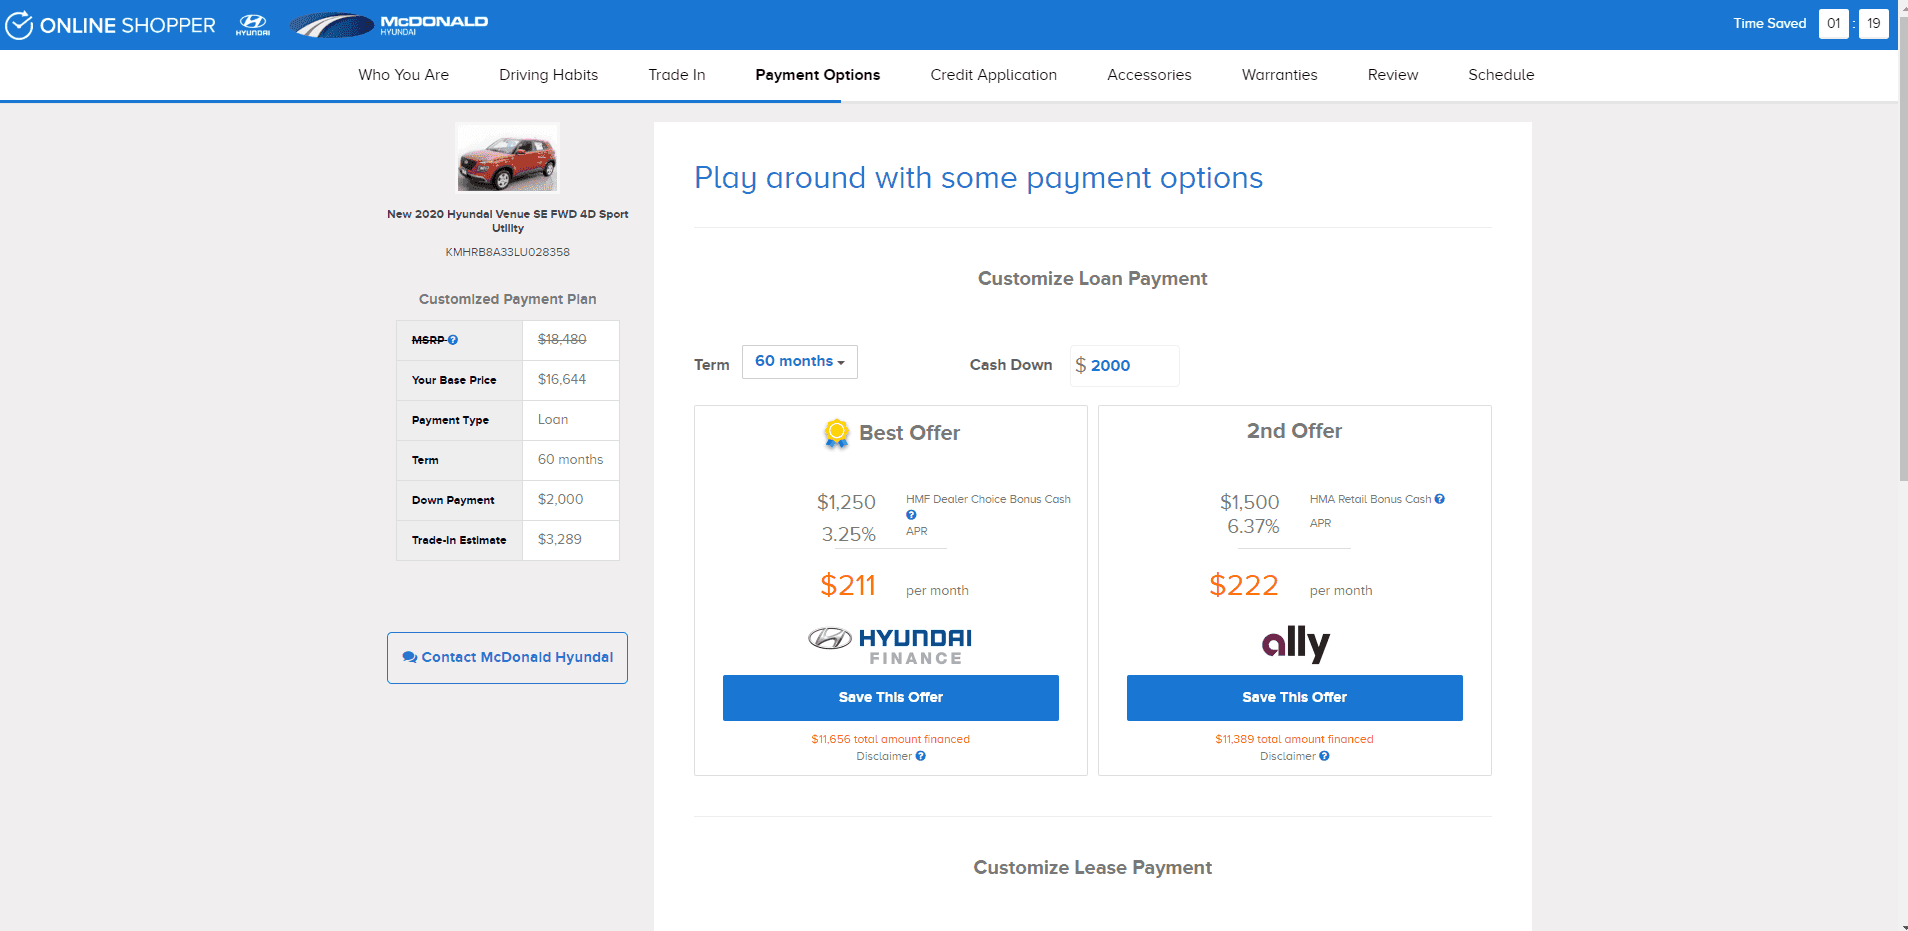This screenshot has height=931, width=1908.
Task: Open help icon for HMA Retail Bonus Cash
Action: (x=1439, y=499)
